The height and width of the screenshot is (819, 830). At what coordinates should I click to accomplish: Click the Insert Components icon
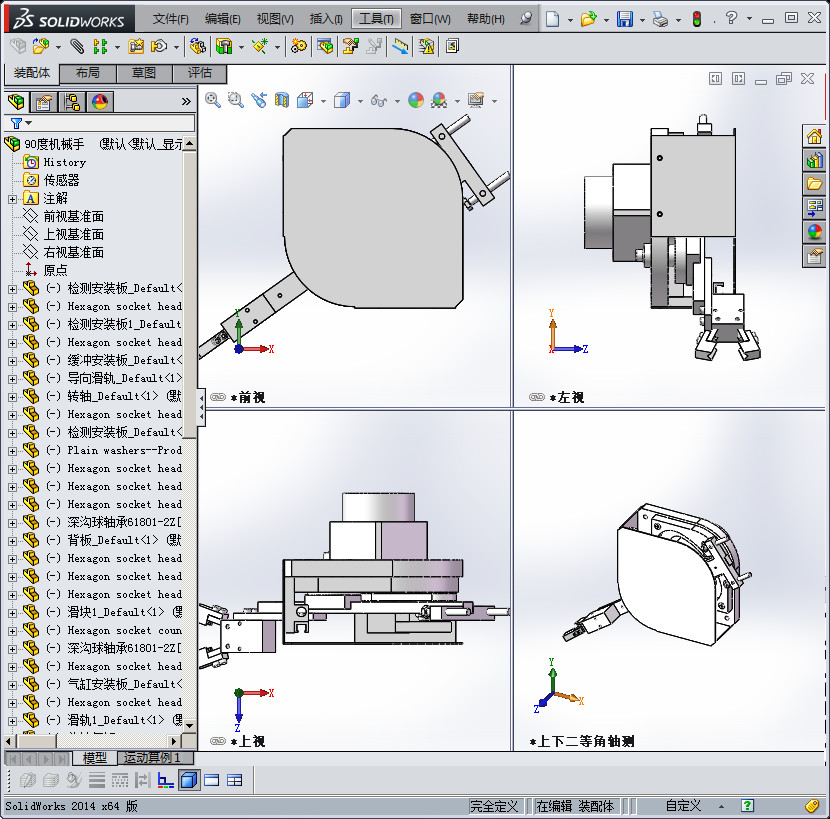point(41,47)
